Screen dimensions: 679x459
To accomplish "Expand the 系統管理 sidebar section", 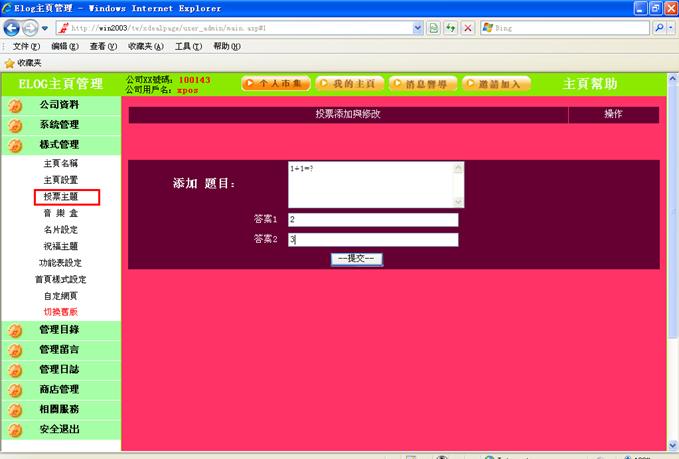I will point(59,125).
